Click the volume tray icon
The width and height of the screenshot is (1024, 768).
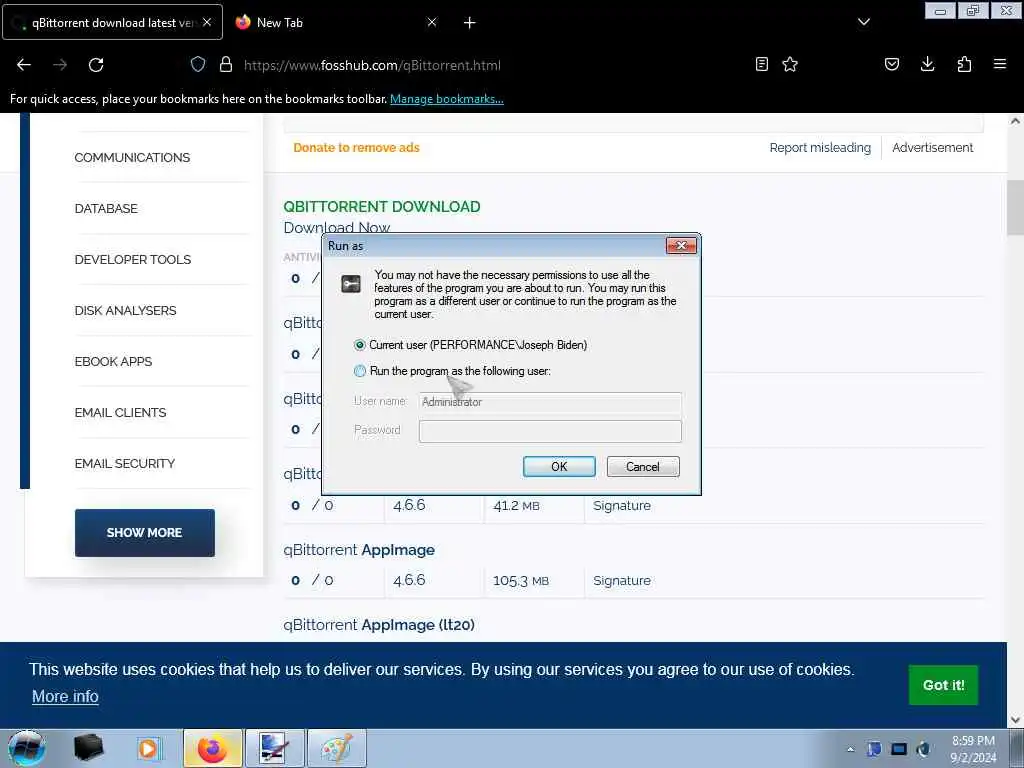[923, 749]
